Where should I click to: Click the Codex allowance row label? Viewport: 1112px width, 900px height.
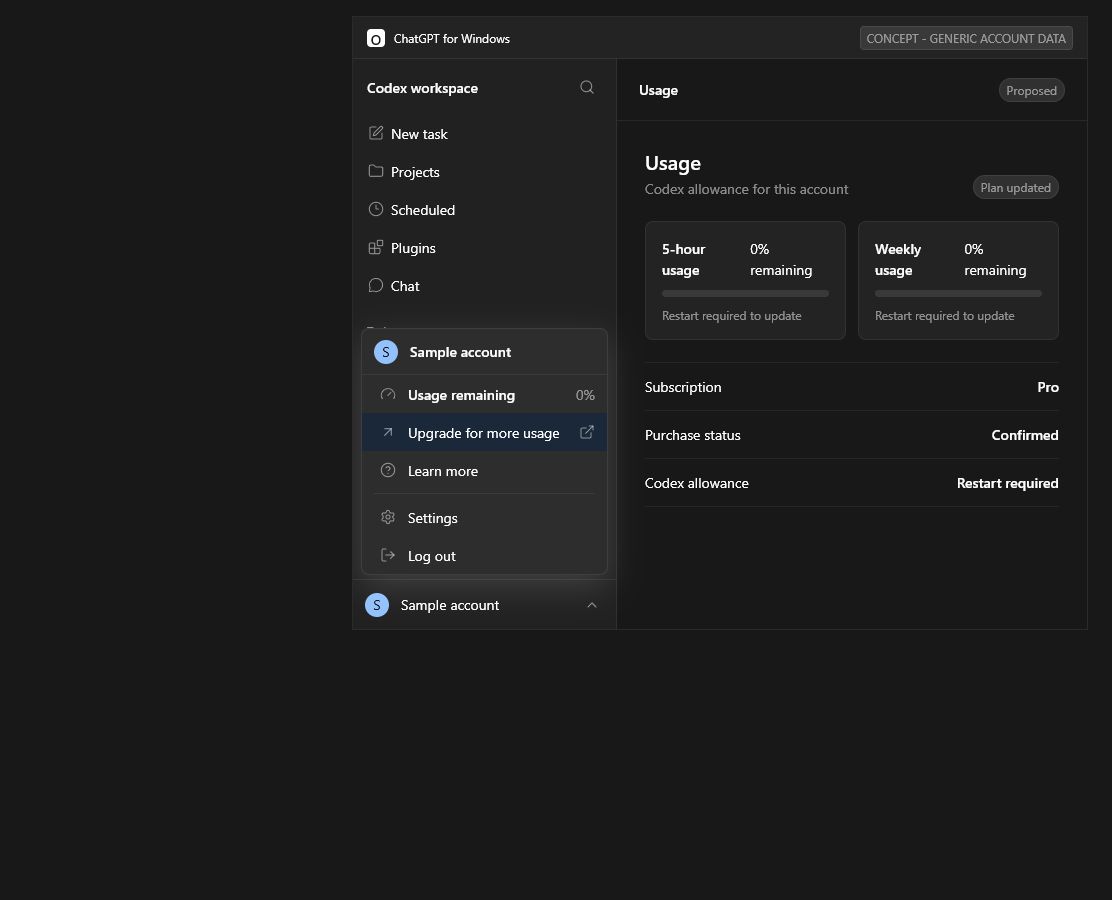[696, 483]
